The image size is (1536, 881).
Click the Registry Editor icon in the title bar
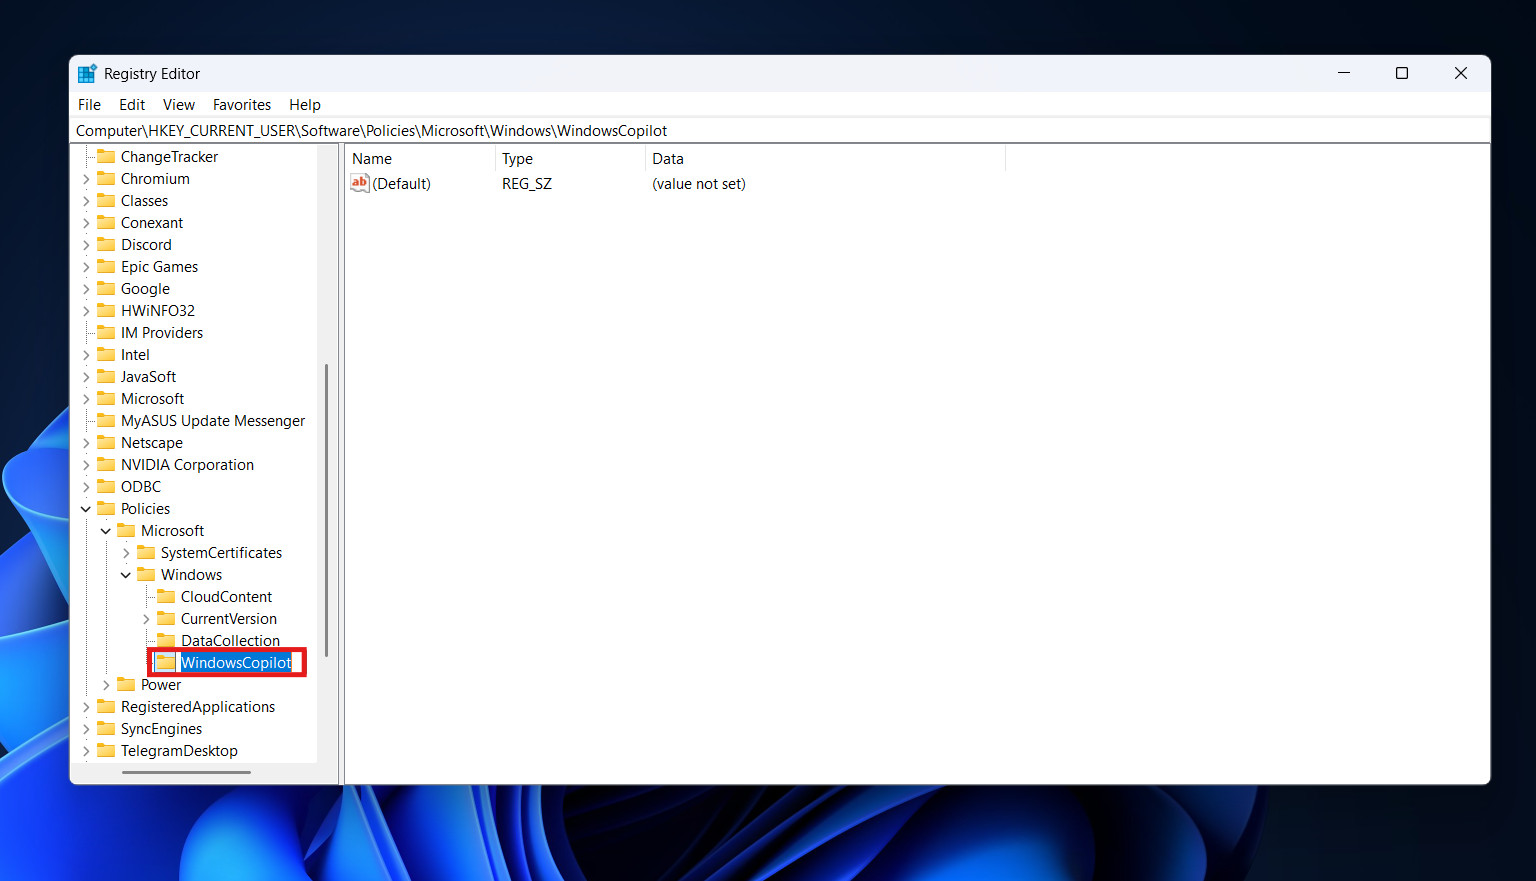pos(87,73)
